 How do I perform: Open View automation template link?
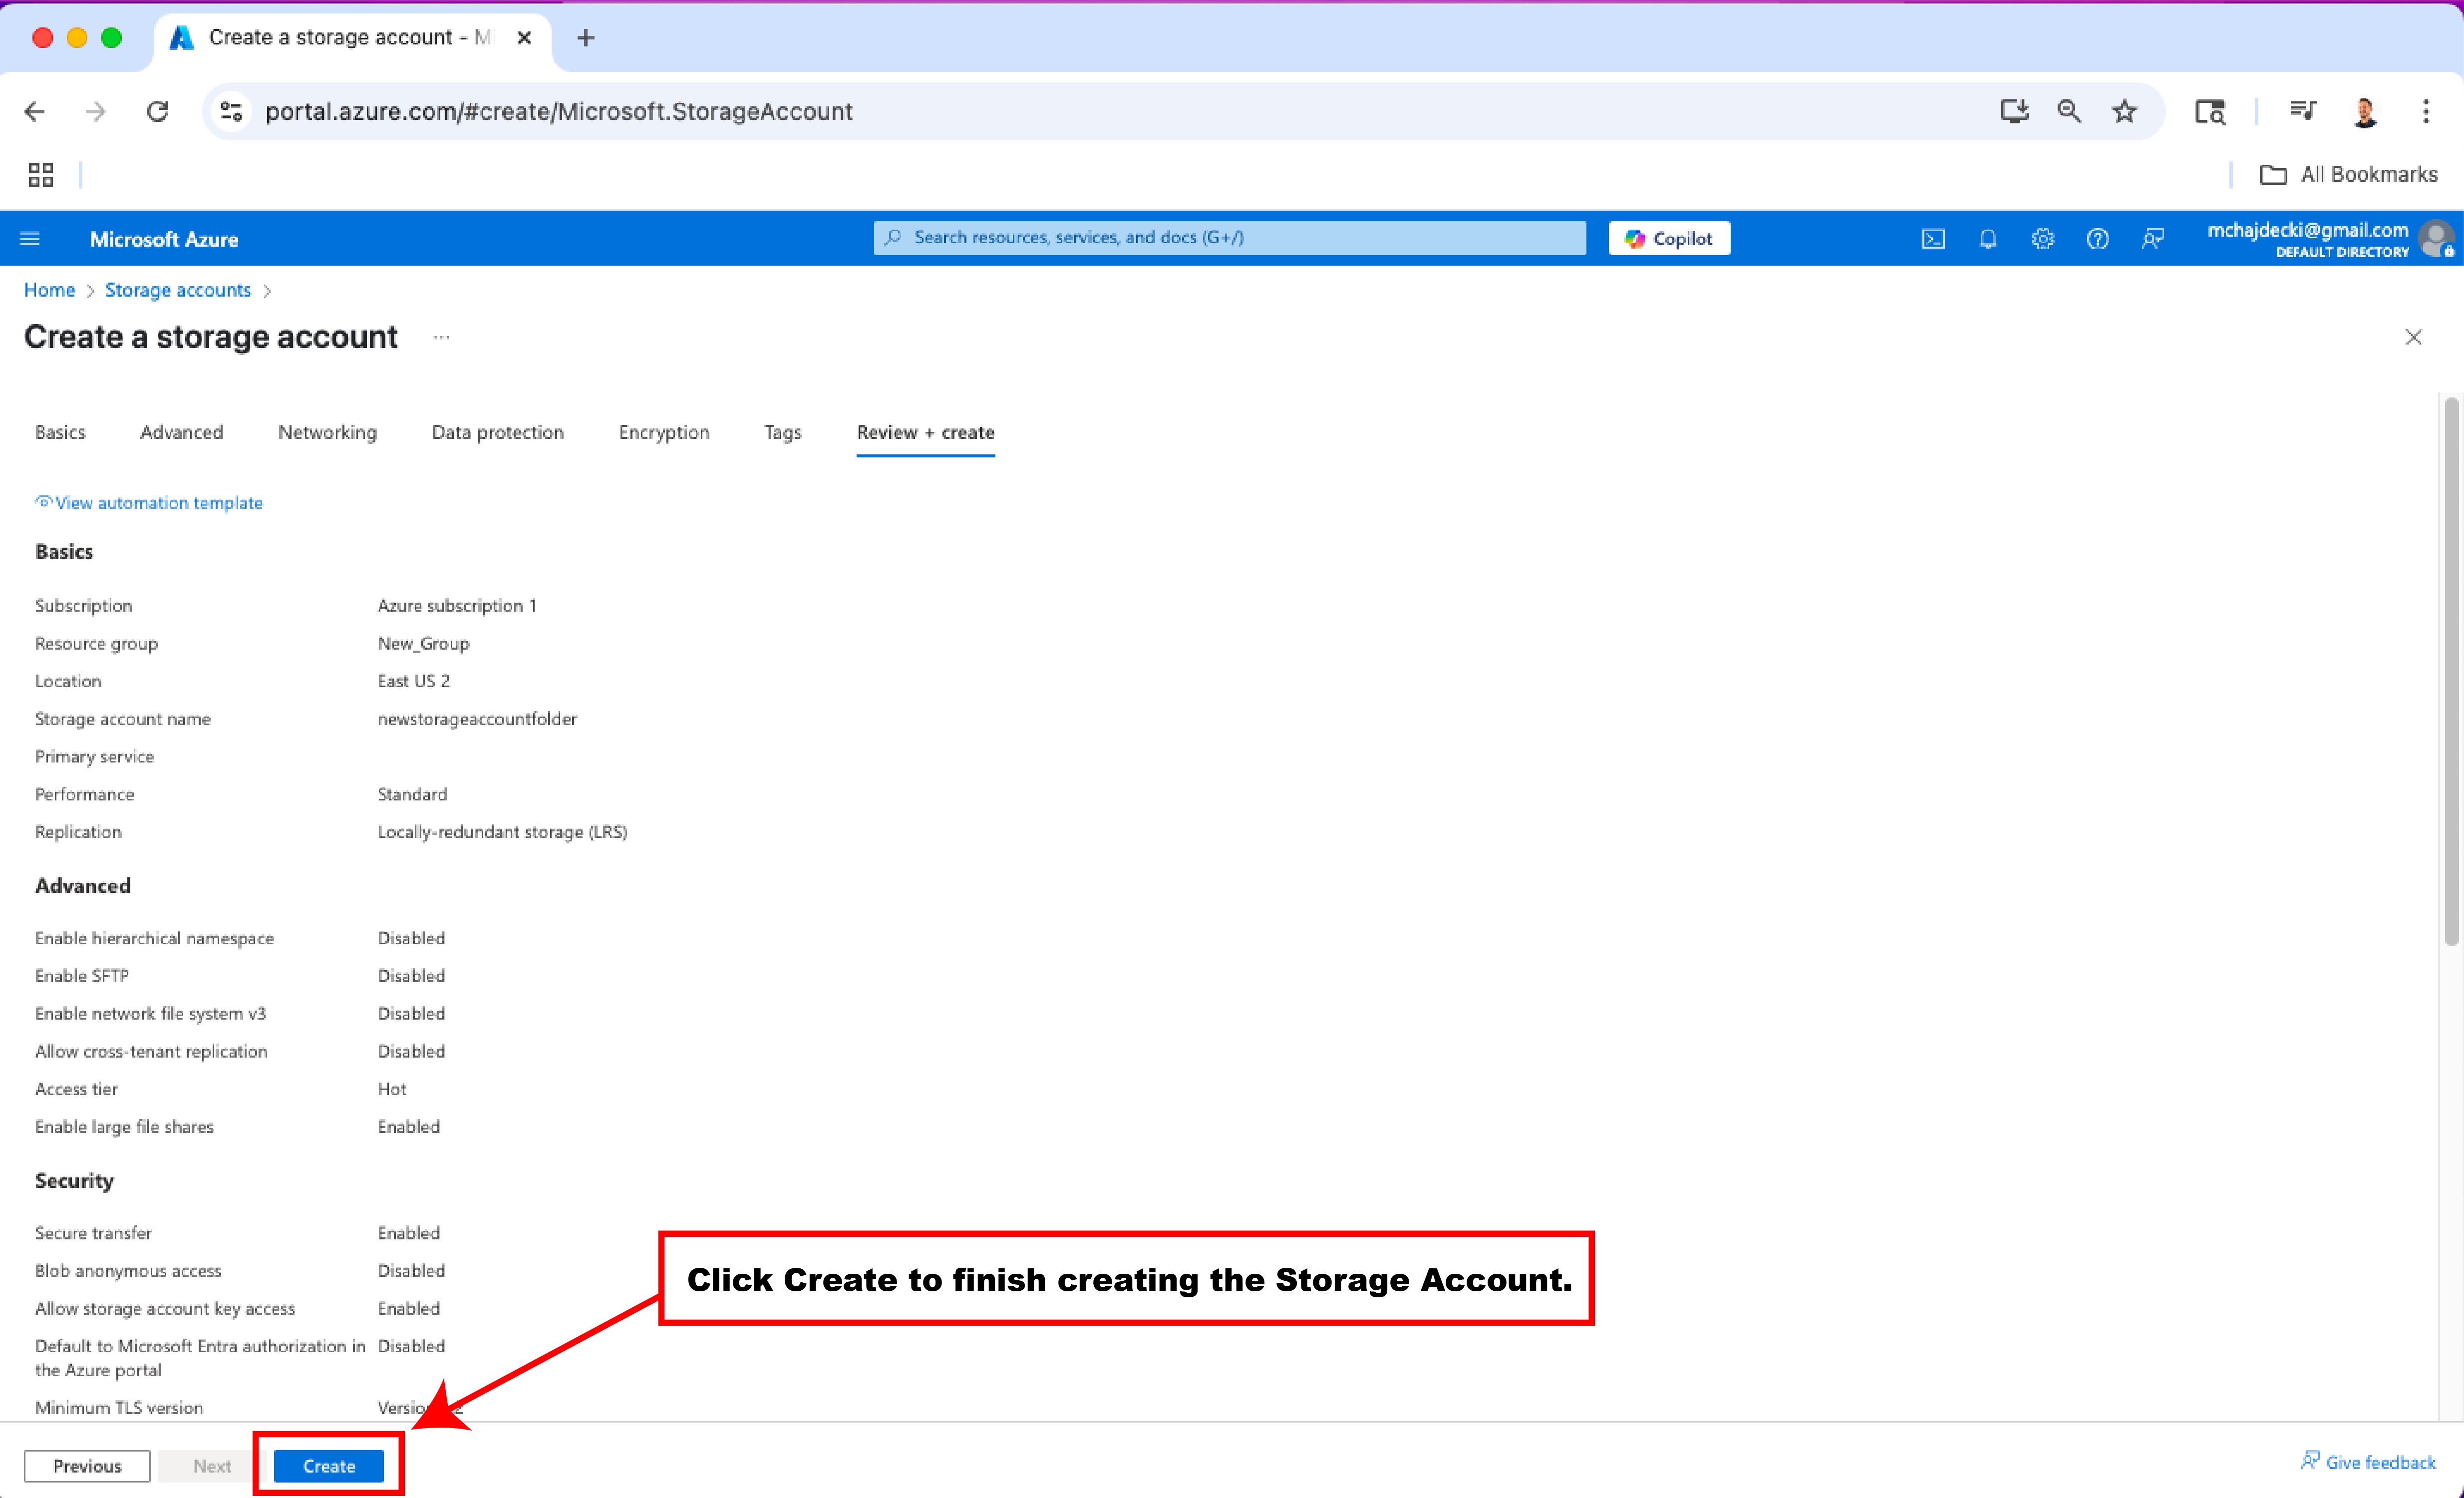pos(149,502)
